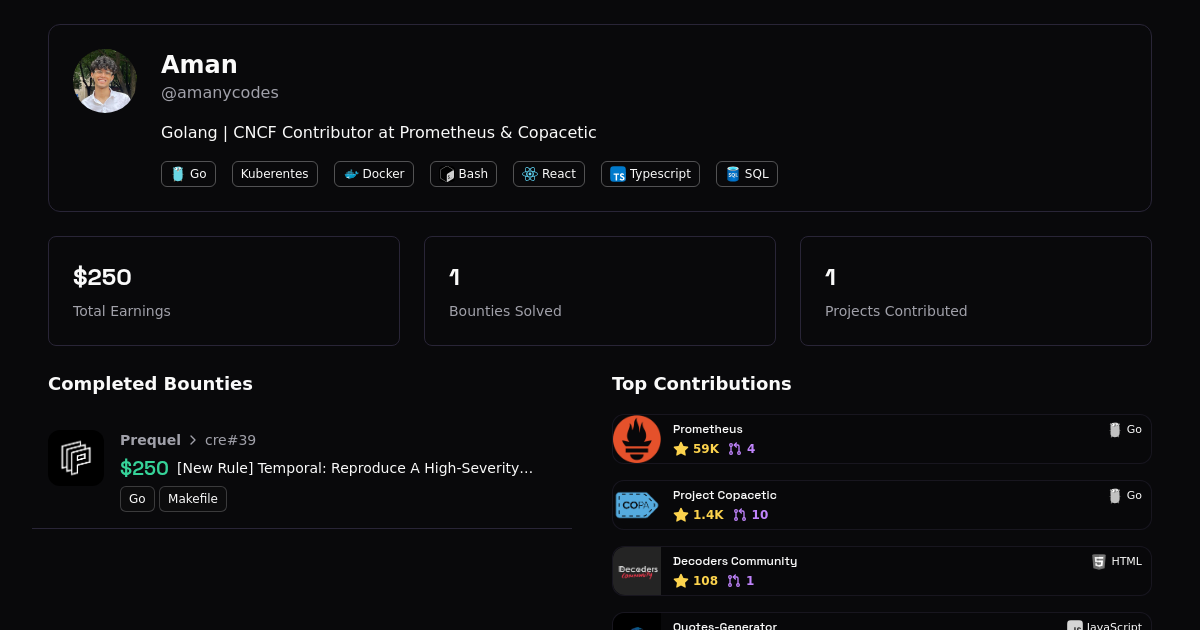Viewport: 1200px width, 630px height.
Task: Select the Typescript skill tag
Action: (x=650, y=174)
